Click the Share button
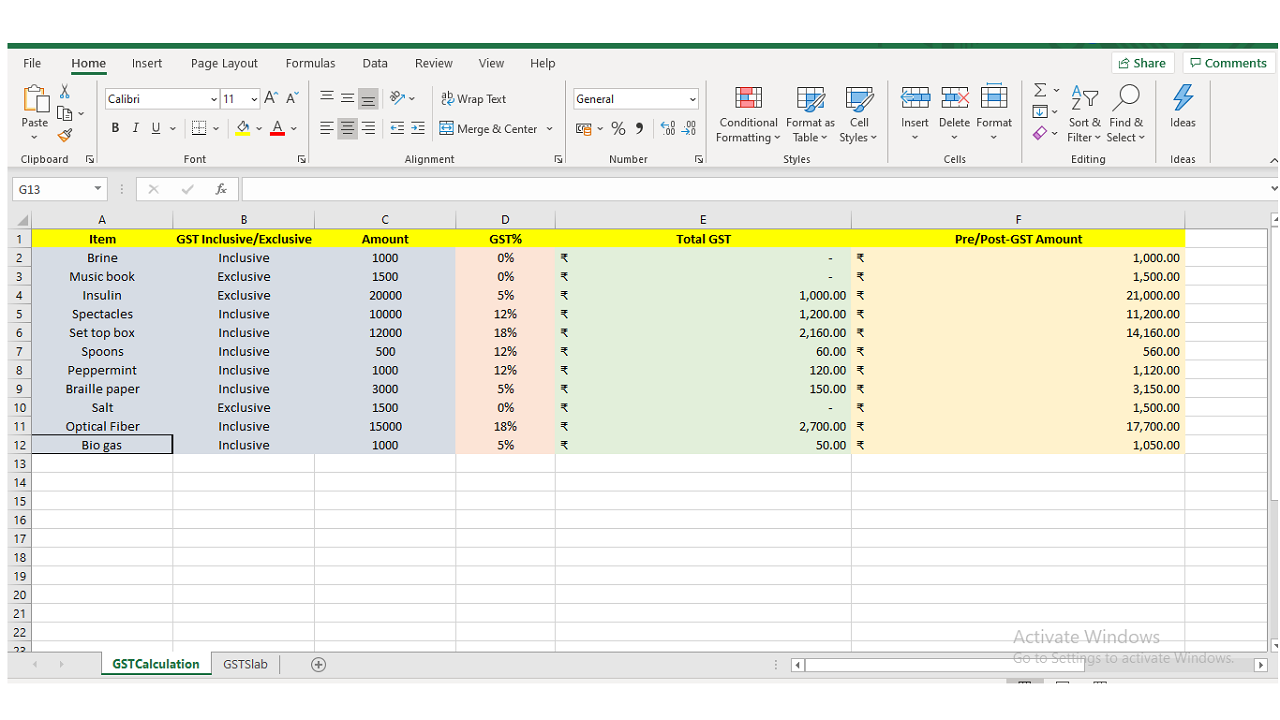This screenshot has width=1280, height=720. pyautogui.click(x=1142, y=63)
